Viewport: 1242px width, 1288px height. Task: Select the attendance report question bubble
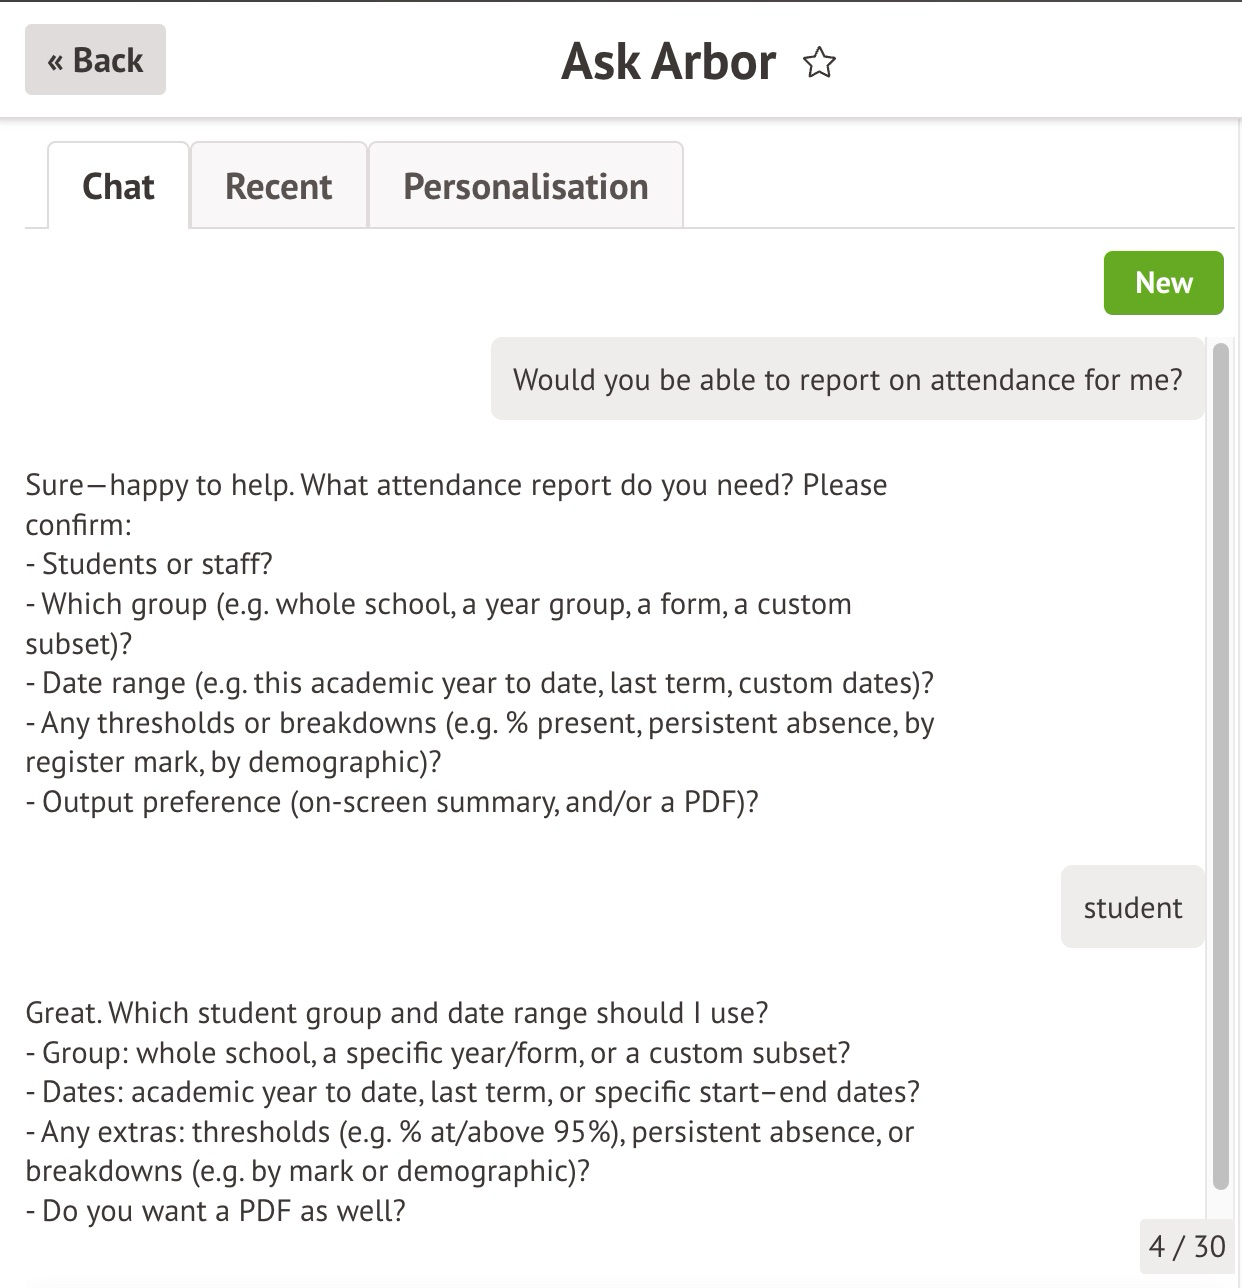click(x=847, y=380)
